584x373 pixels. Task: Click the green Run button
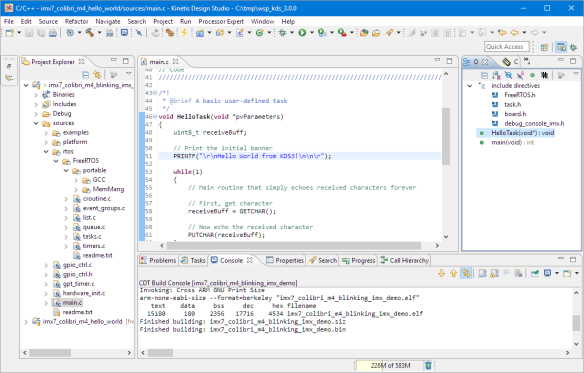(302, 33)
